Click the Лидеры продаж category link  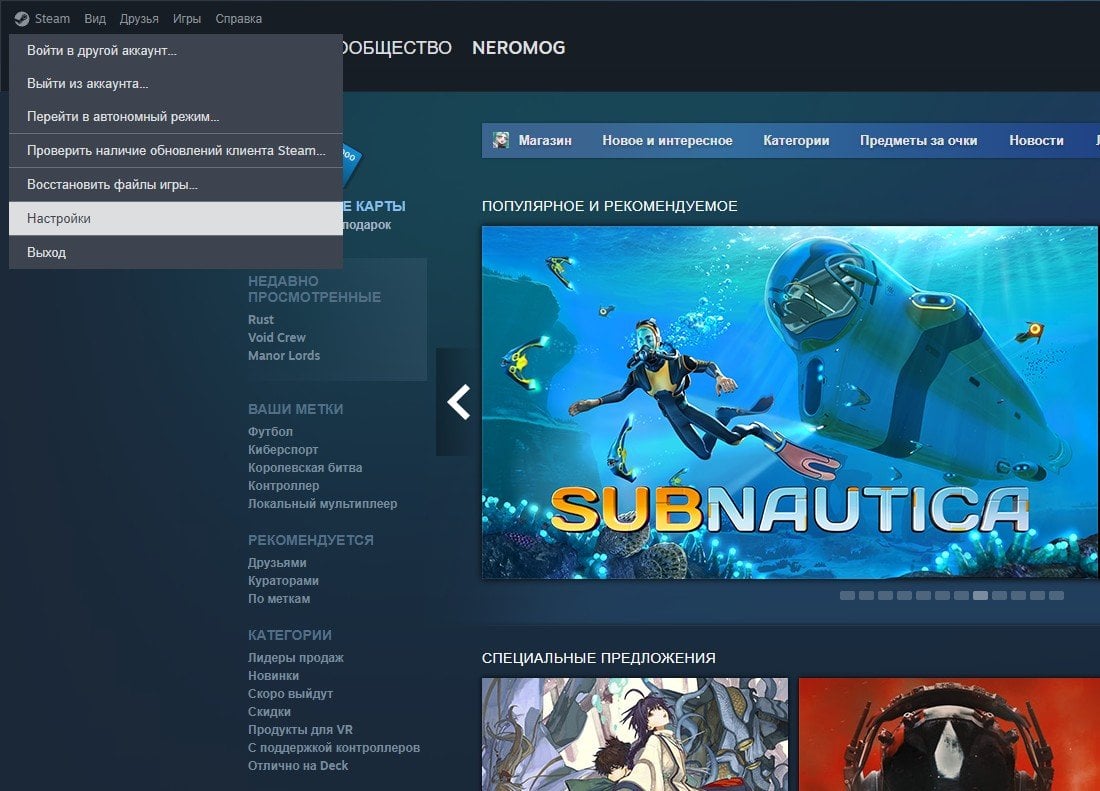coord(295,658)
